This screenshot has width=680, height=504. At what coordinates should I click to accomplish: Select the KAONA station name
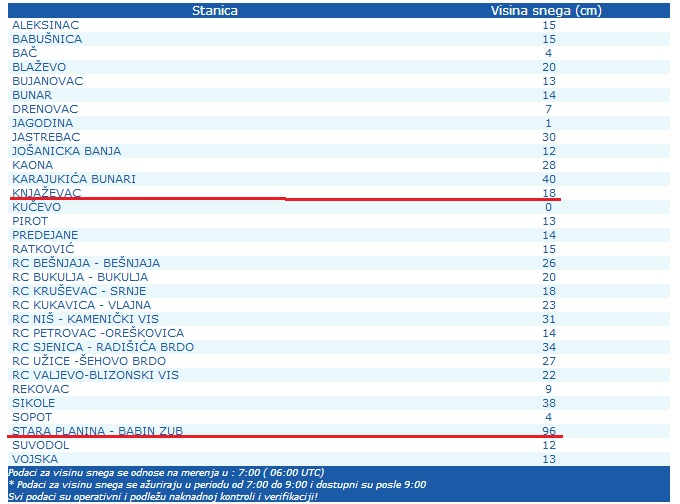33,165
